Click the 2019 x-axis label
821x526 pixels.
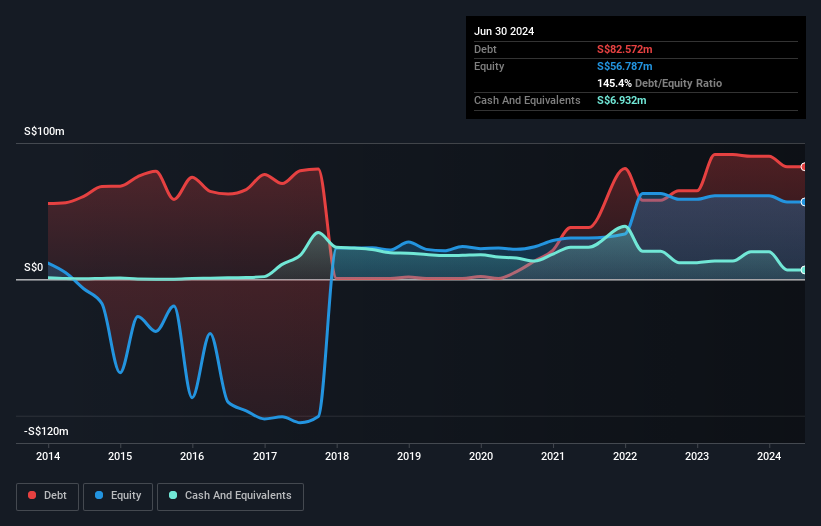click(x=409, y=456)
